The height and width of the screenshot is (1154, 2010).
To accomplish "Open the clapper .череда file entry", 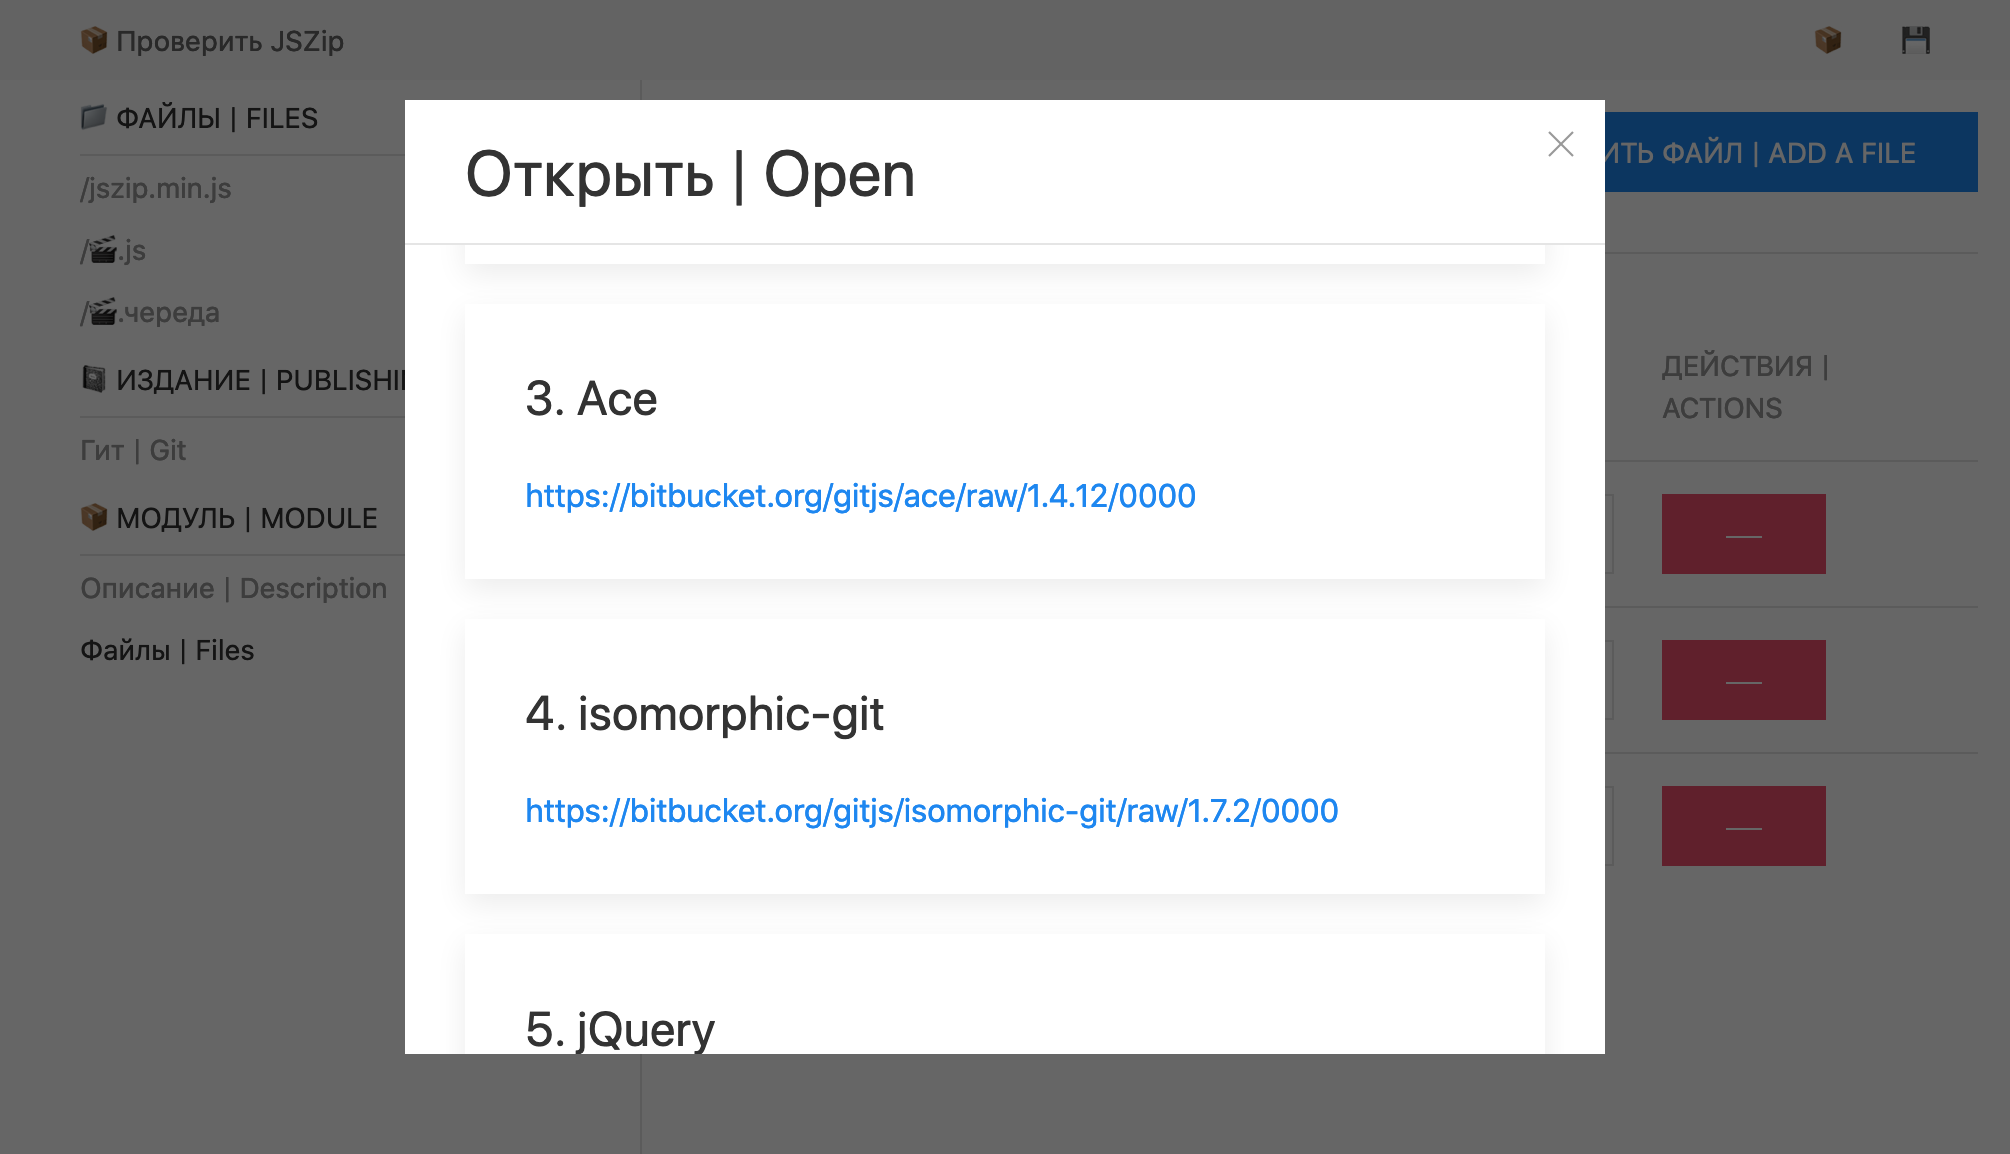I will tap(150, 312).
